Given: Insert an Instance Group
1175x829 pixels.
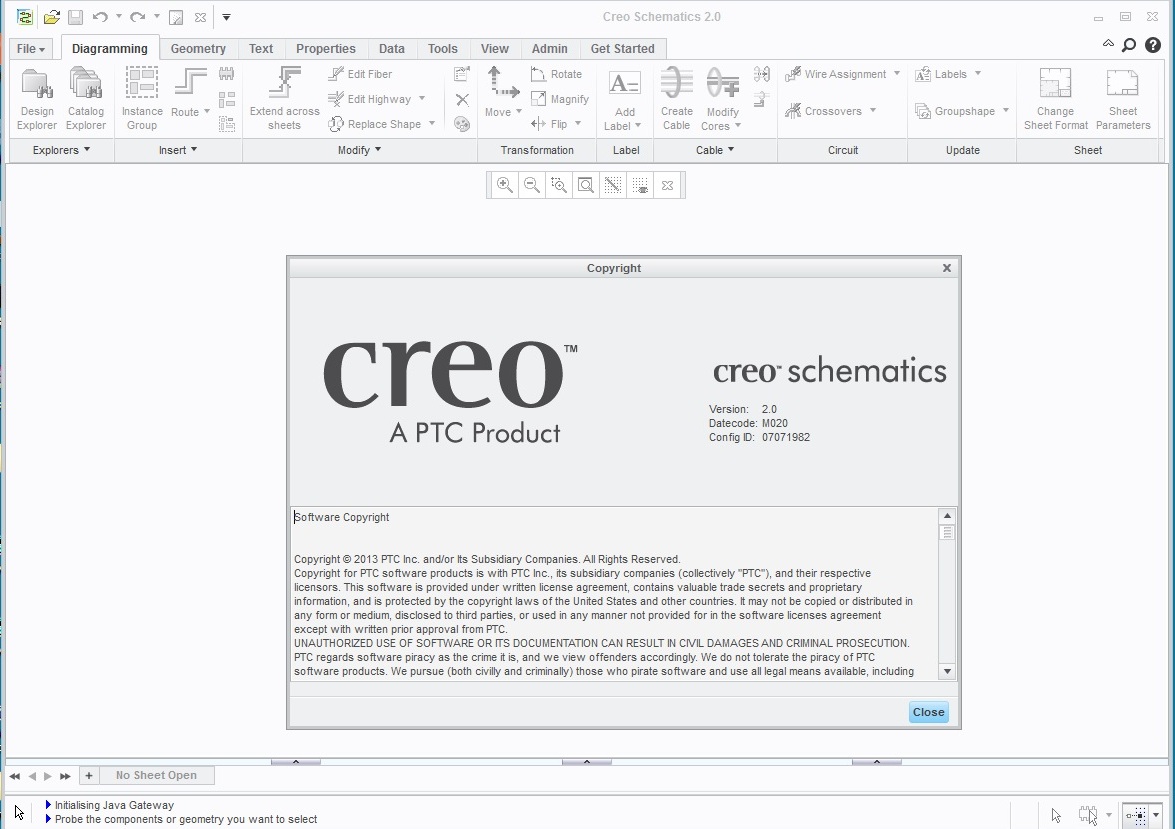Looking at the screenshot, I should coord(142,98).
